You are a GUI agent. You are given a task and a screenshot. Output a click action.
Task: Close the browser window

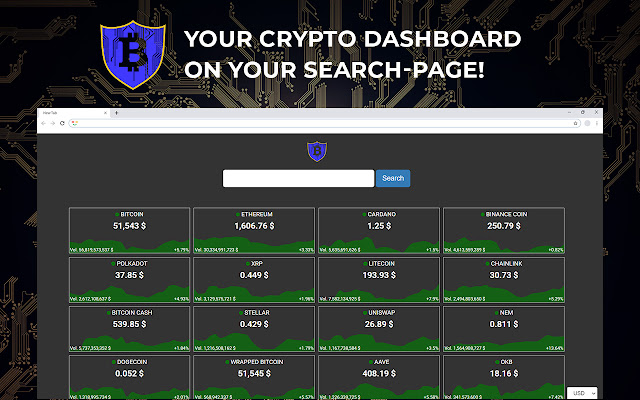(x=596, y=112)
